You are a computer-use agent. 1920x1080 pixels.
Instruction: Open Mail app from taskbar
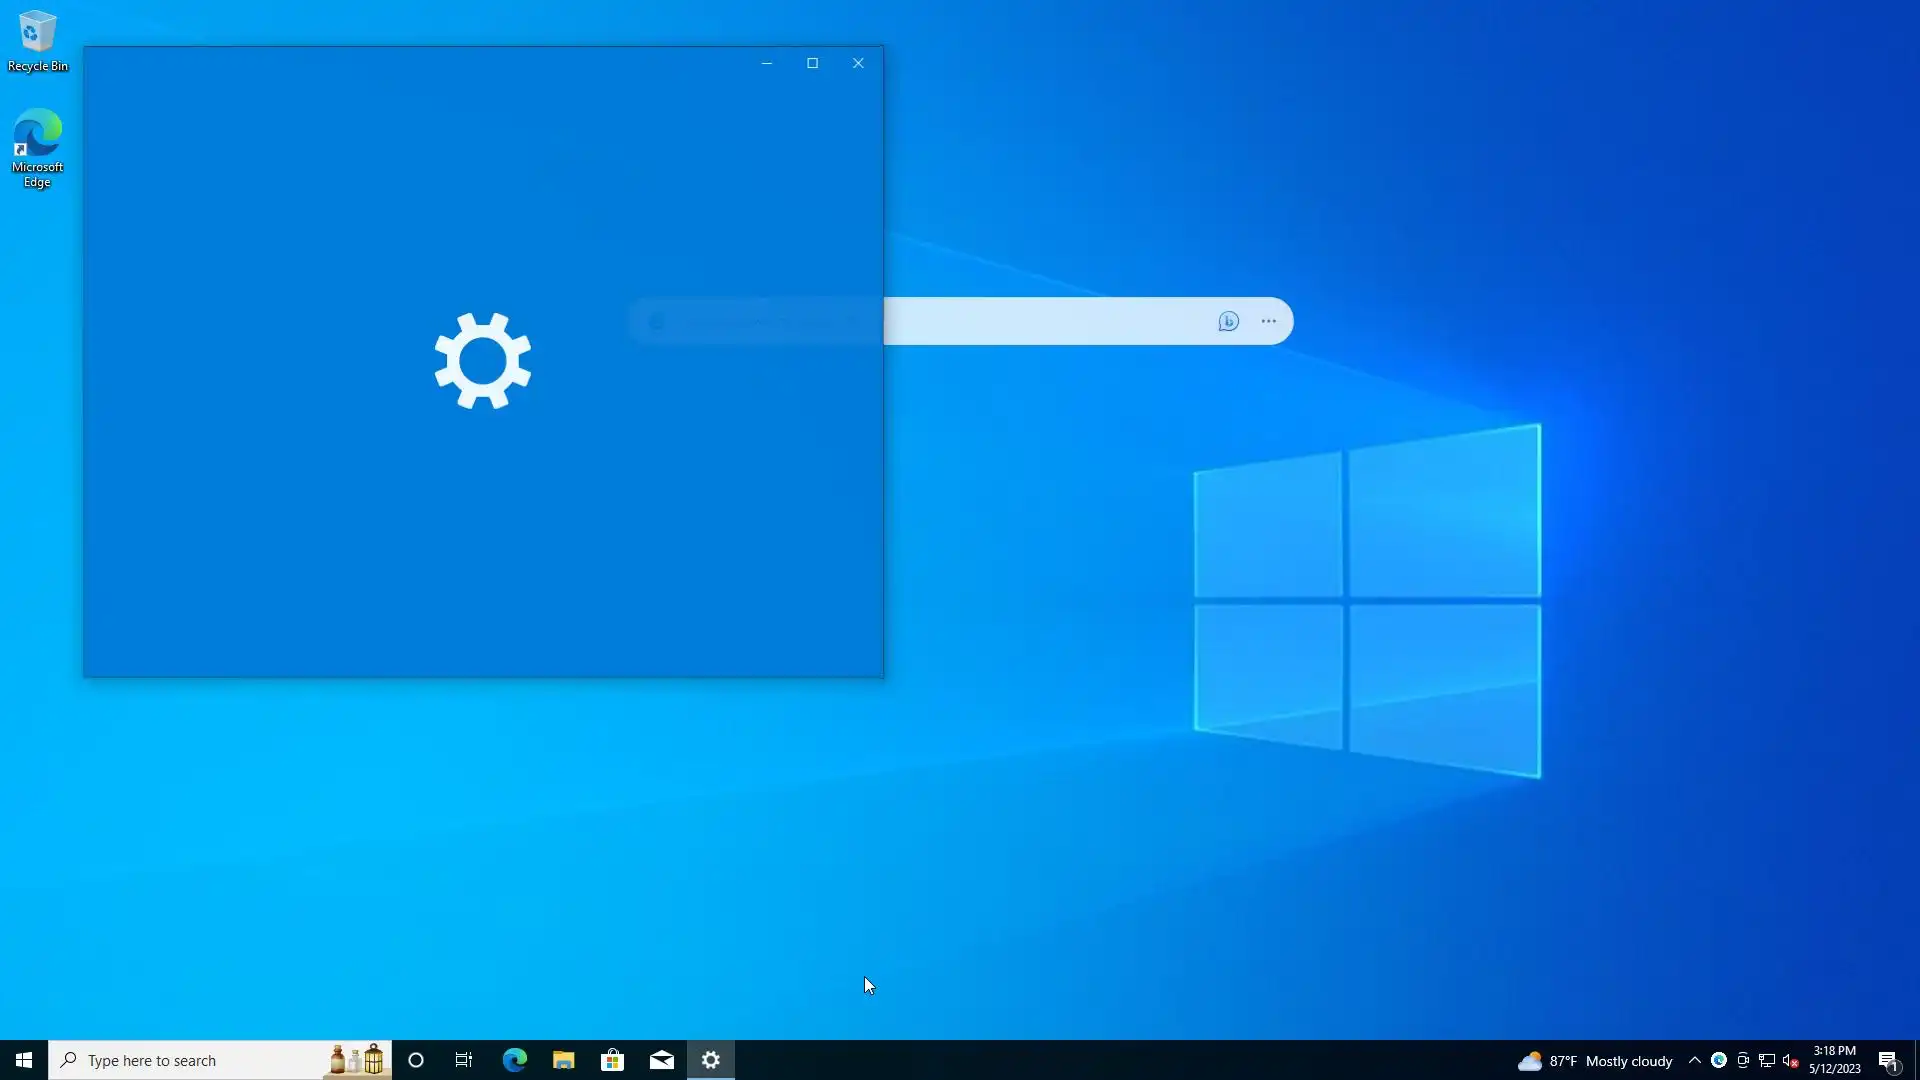[x=662, y=1060]
